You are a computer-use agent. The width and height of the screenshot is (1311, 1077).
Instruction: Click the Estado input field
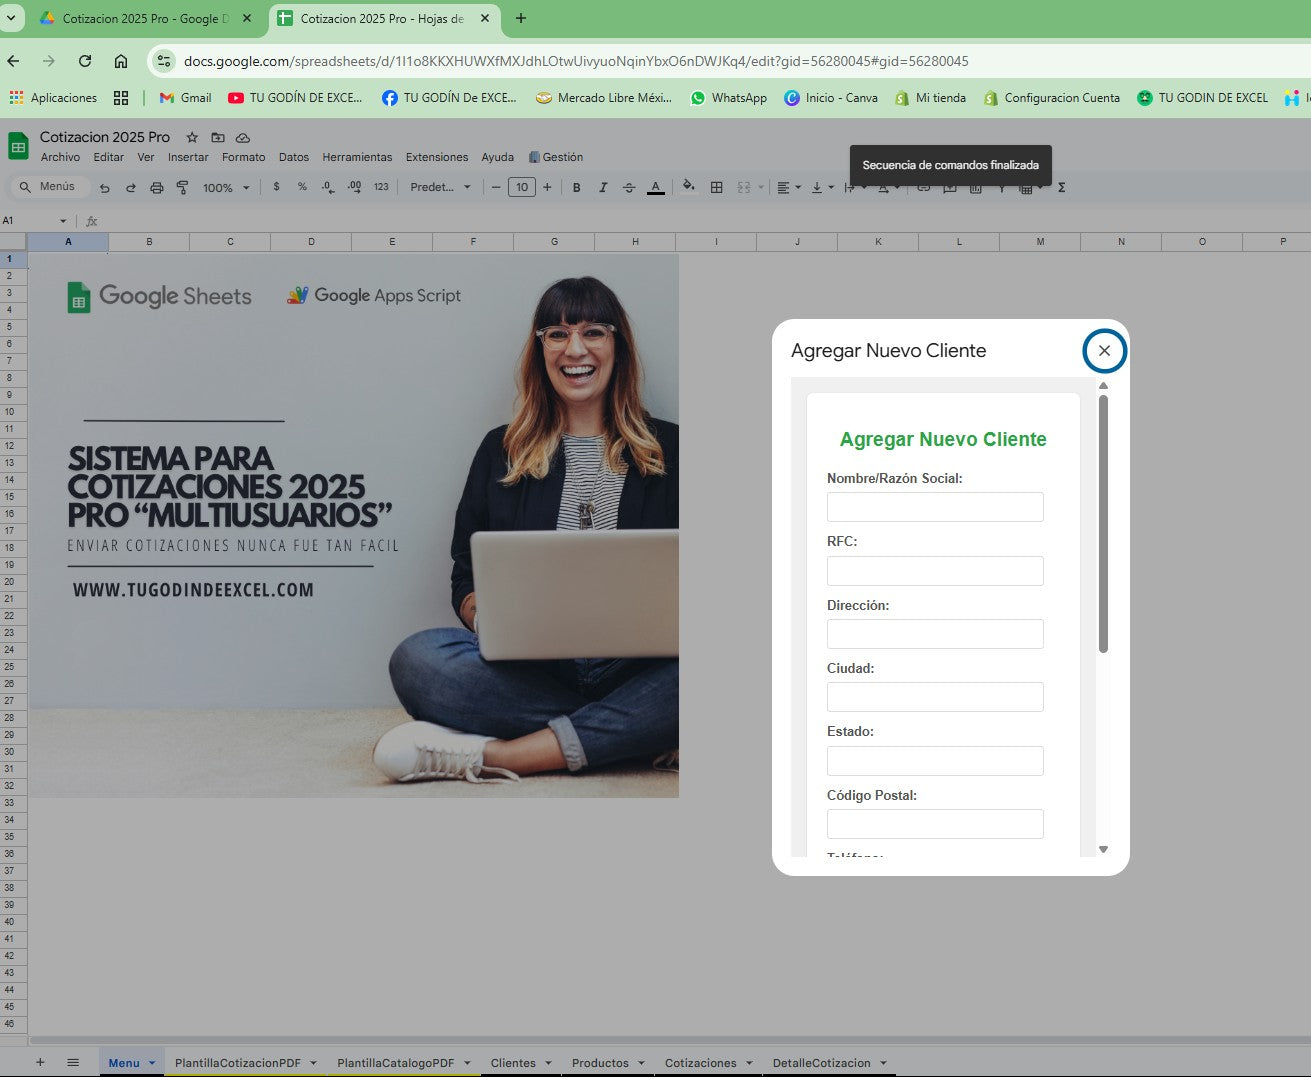click(x=935, y=761)
